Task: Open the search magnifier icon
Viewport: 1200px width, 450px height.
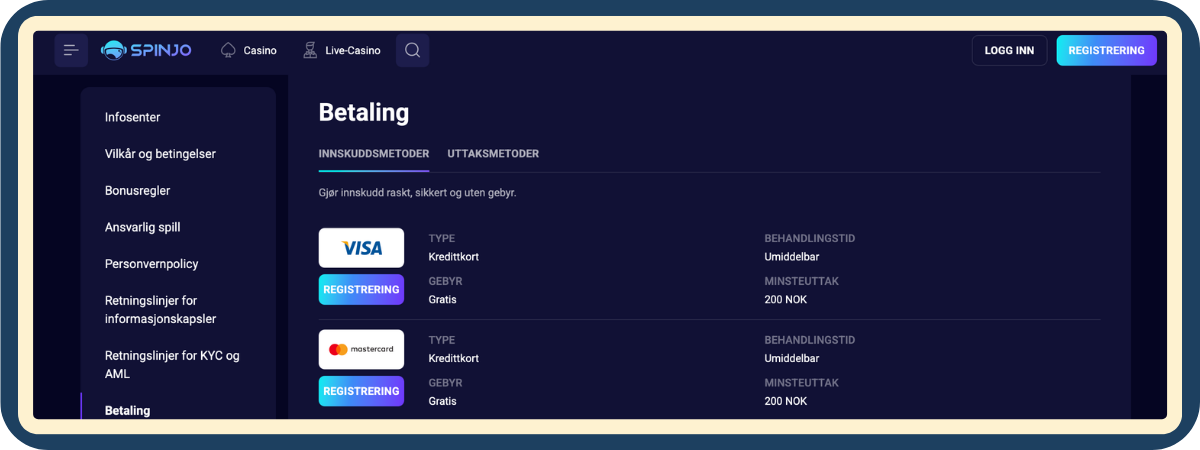Action: click(413, 50)
